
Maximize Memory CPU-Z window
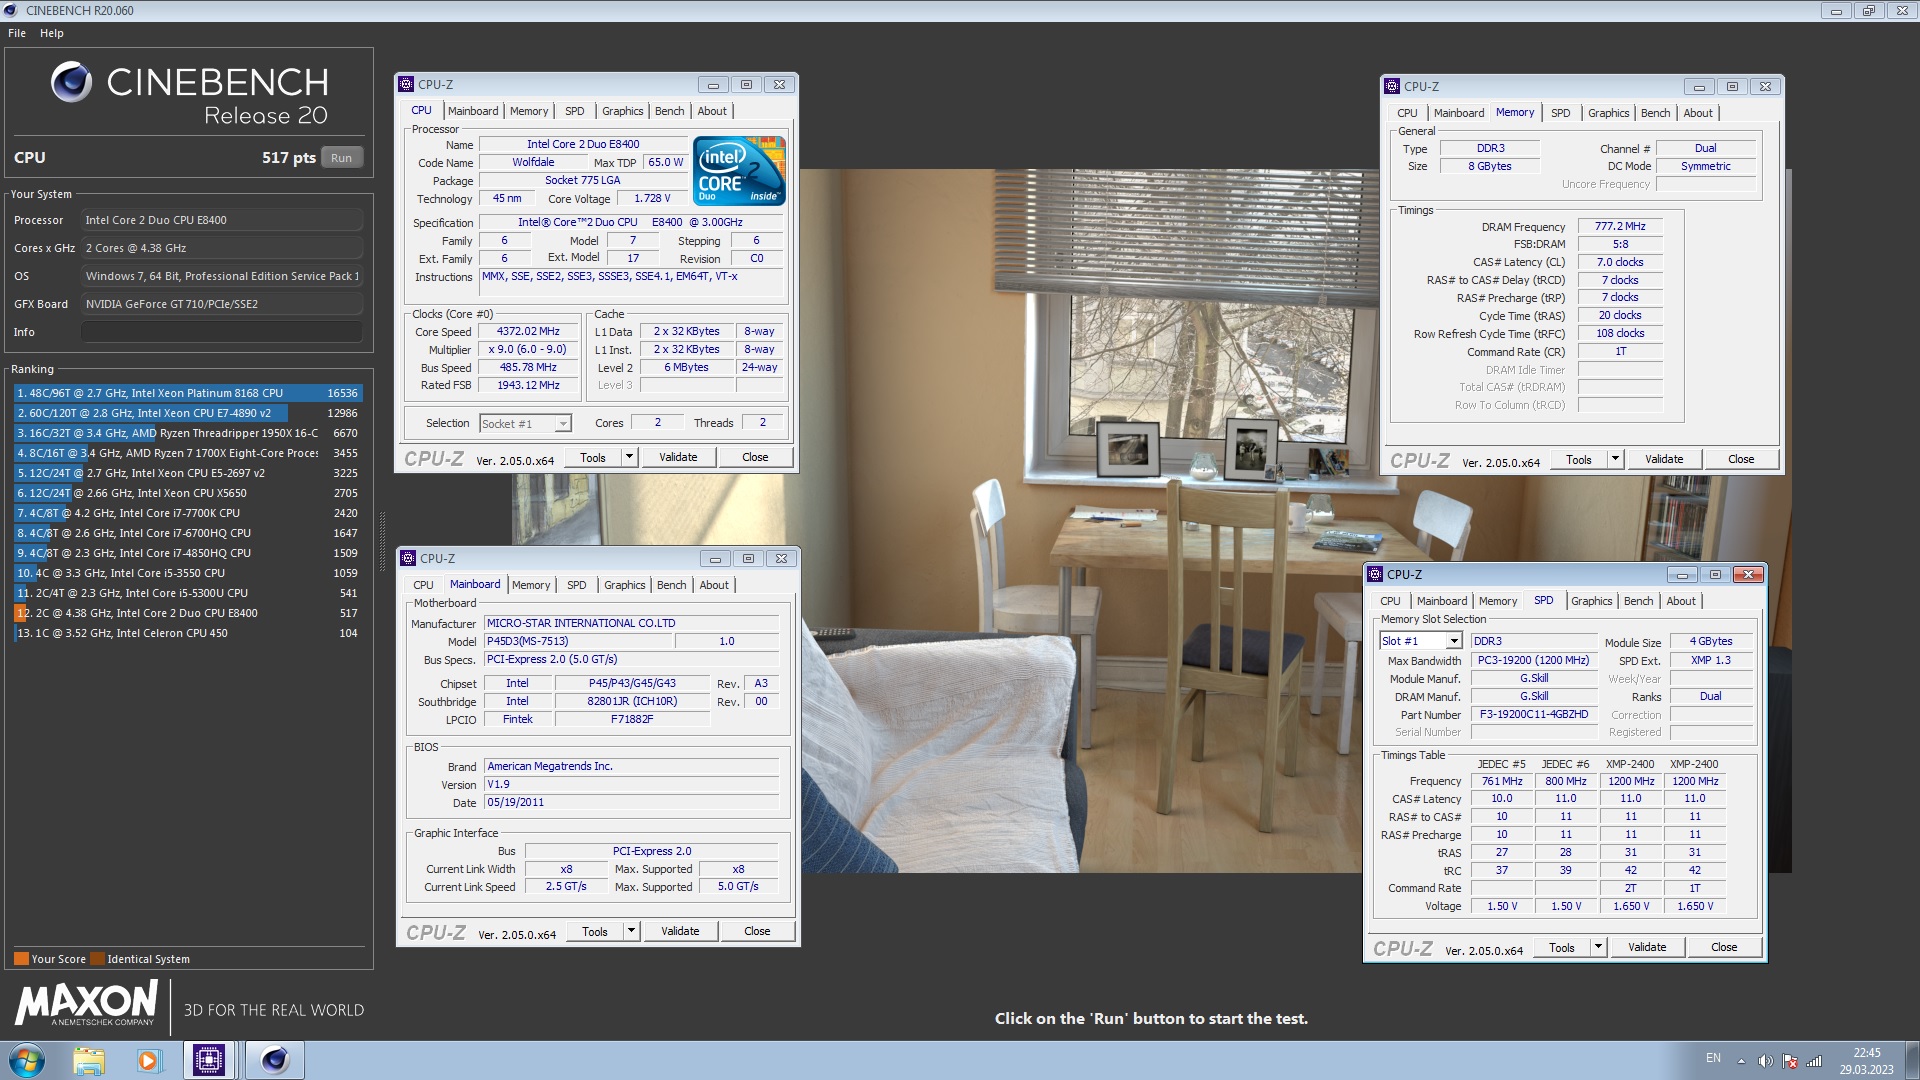1732,87
